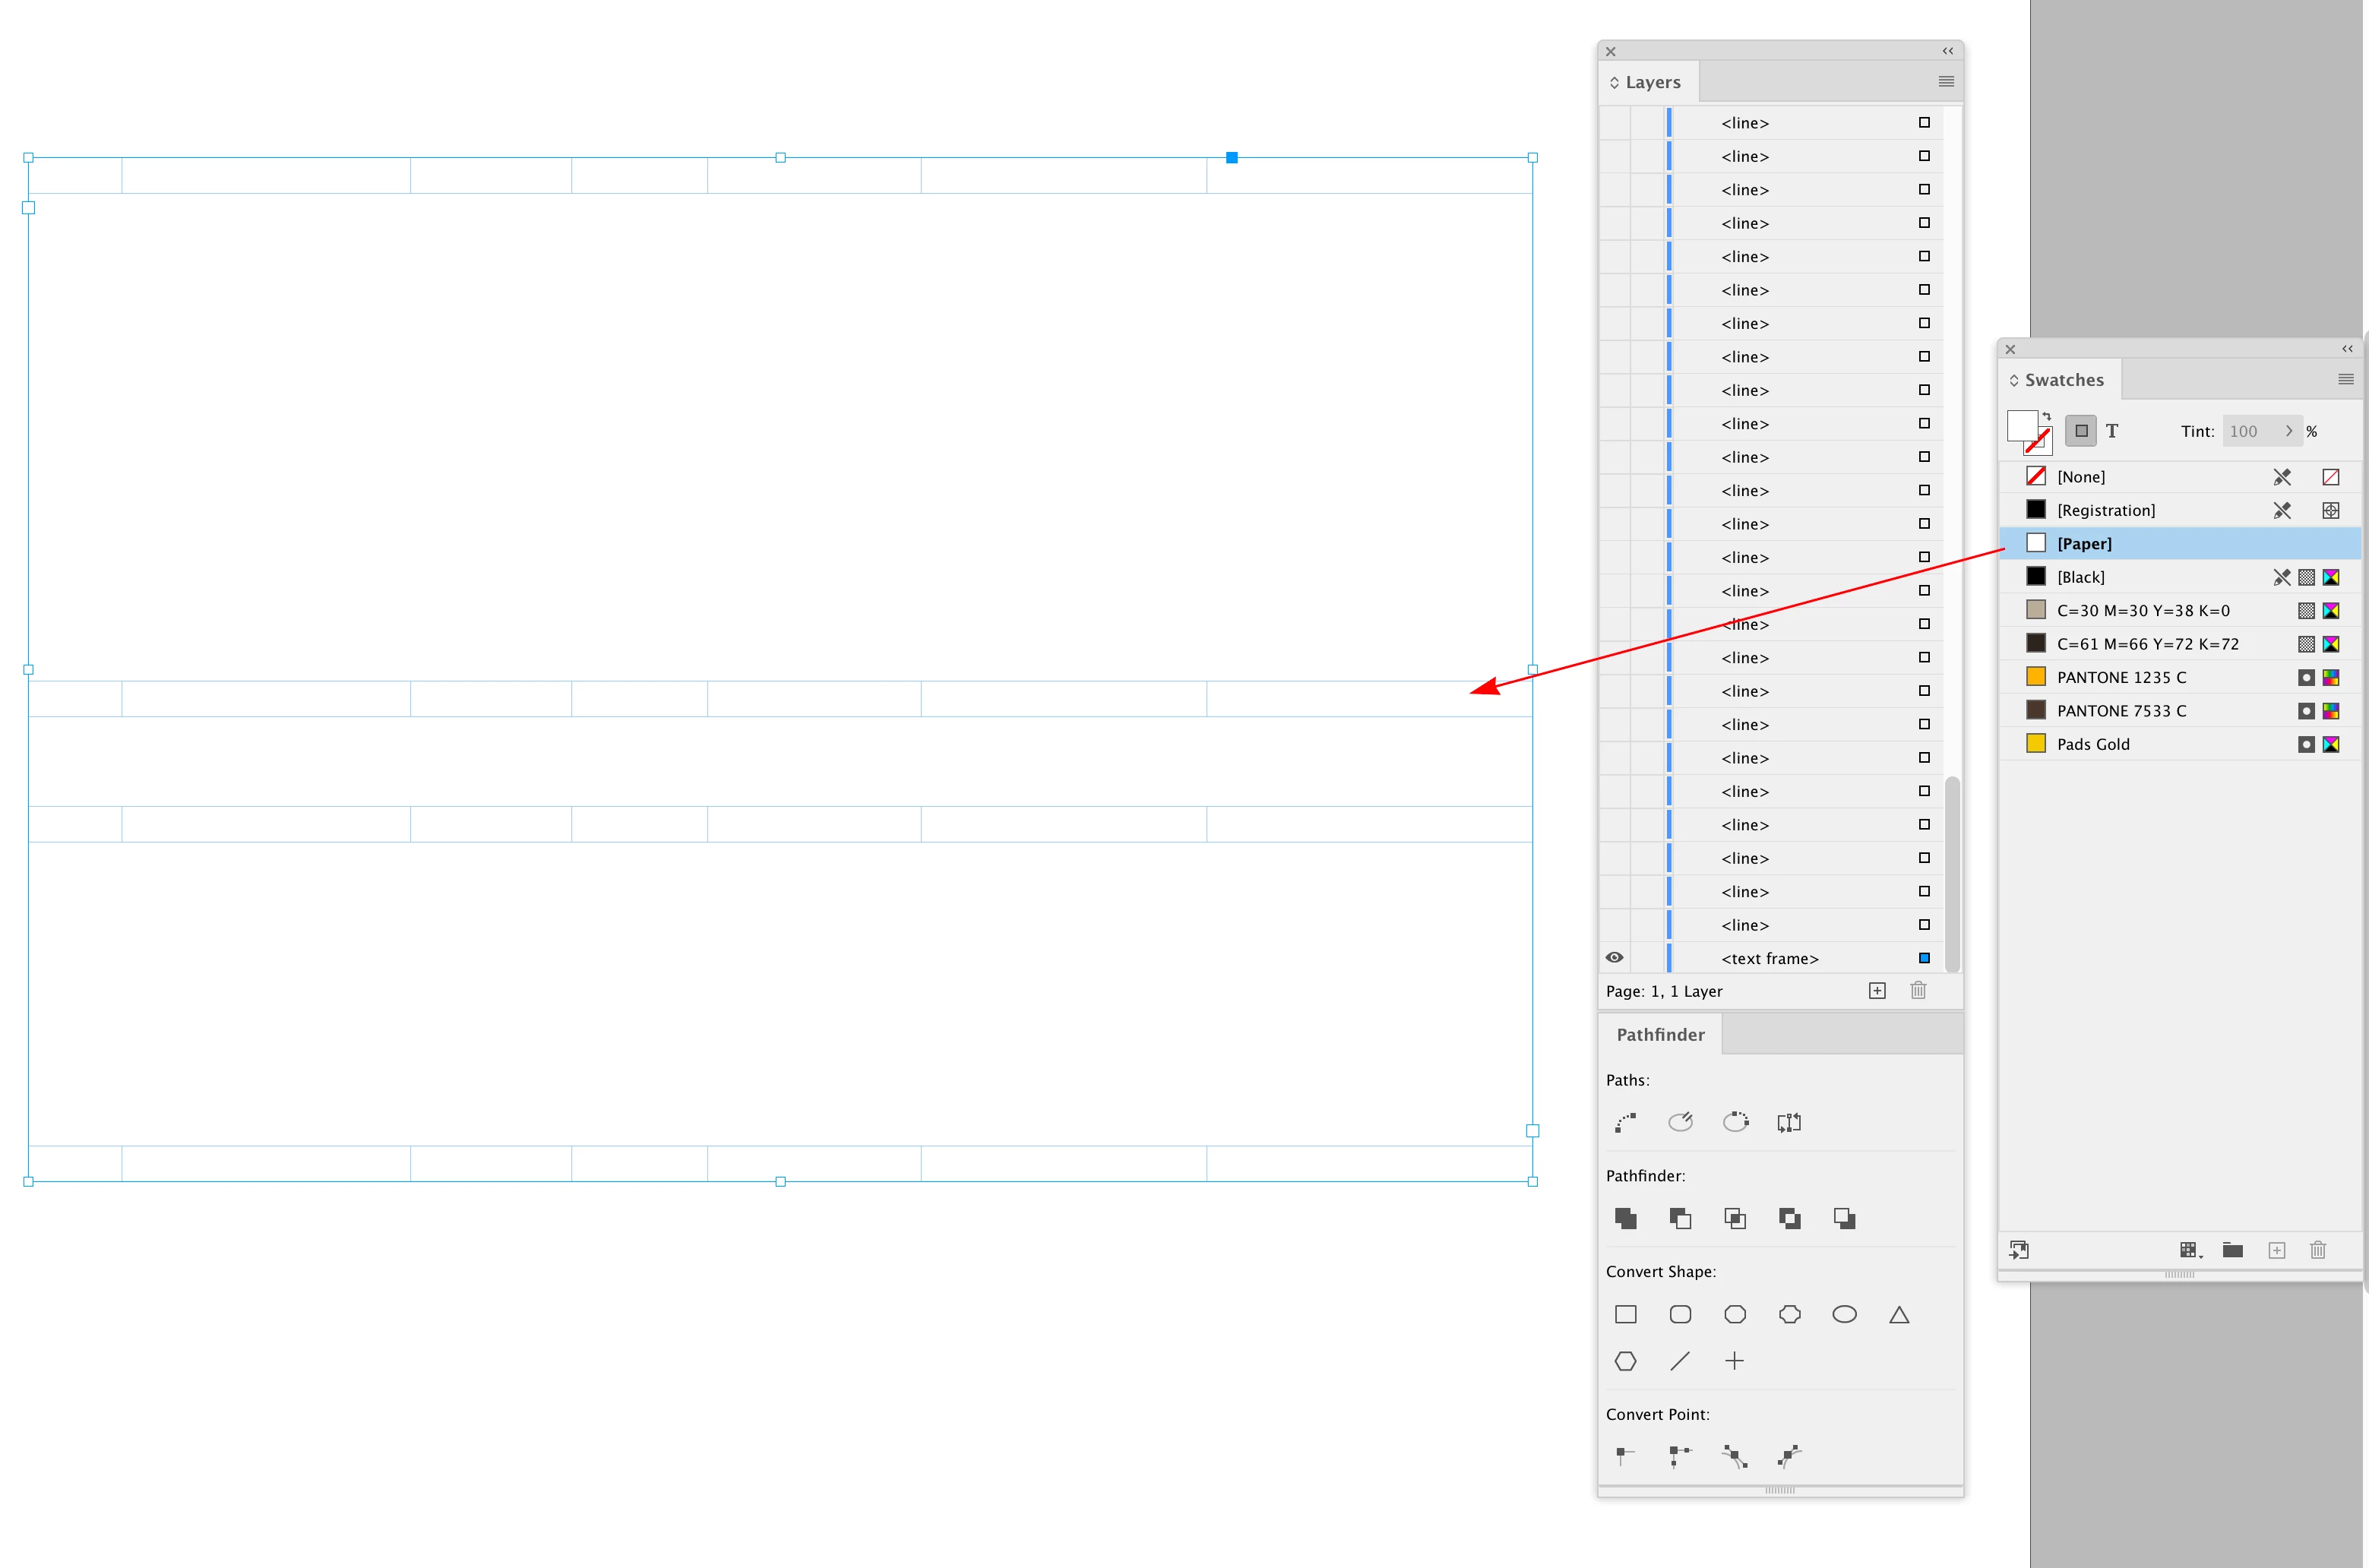Select the Pathfinder panel tab
This screenshot has width=2369, height=1568.
pyautogui.click(x=1660, y=1034)
